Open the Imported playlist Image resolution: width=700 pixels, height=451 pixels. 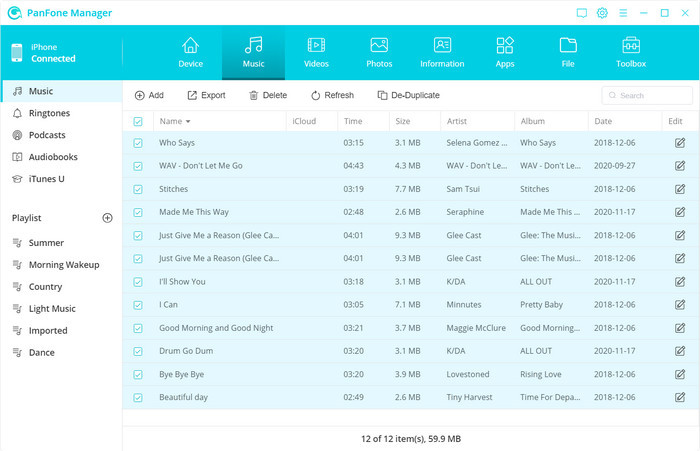click(x=61, y=330)
